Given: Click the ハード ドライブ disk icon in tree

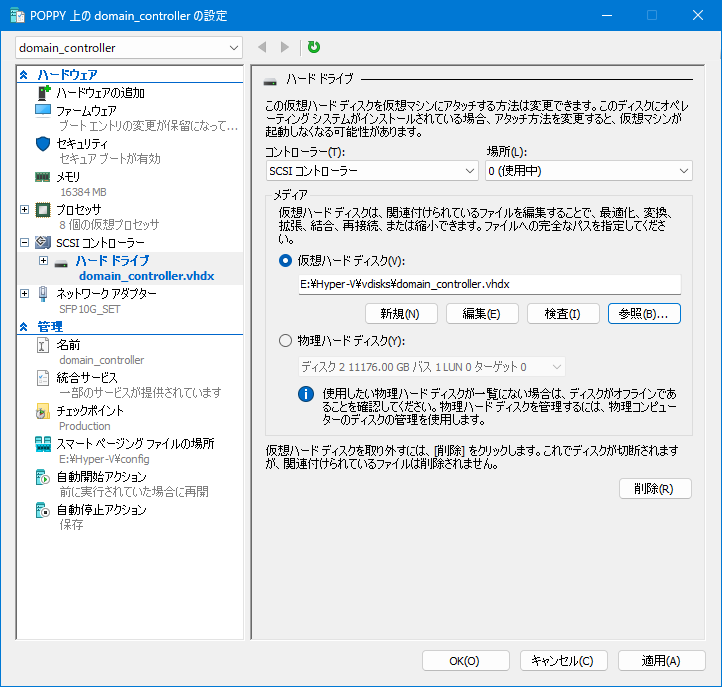Looking at the screenshot, I should (61, 264).
